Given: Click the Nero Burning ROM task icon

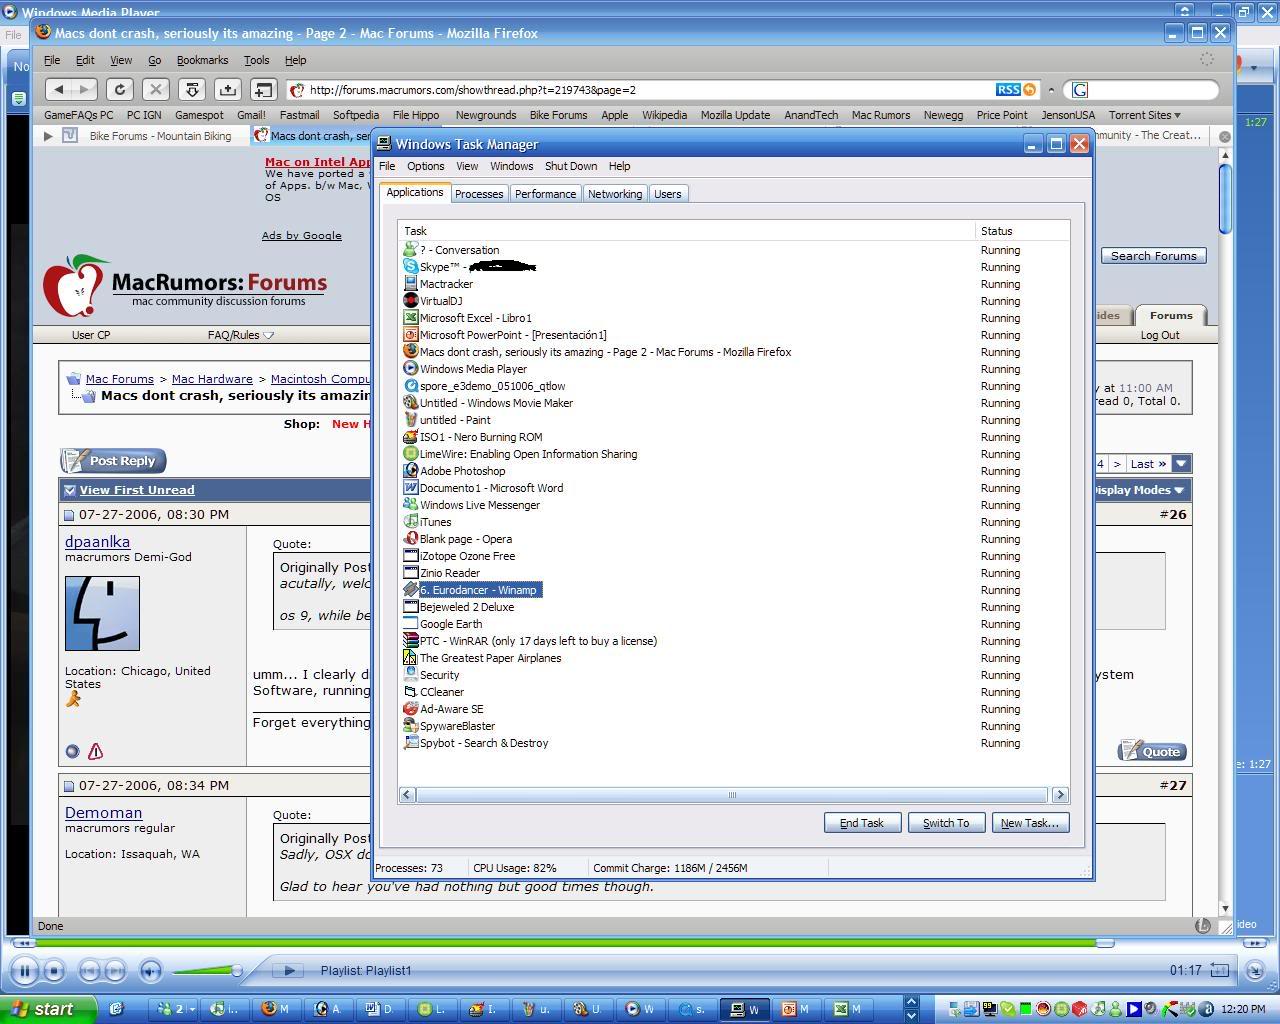Looking at the screenshot, I should point(410,437).
